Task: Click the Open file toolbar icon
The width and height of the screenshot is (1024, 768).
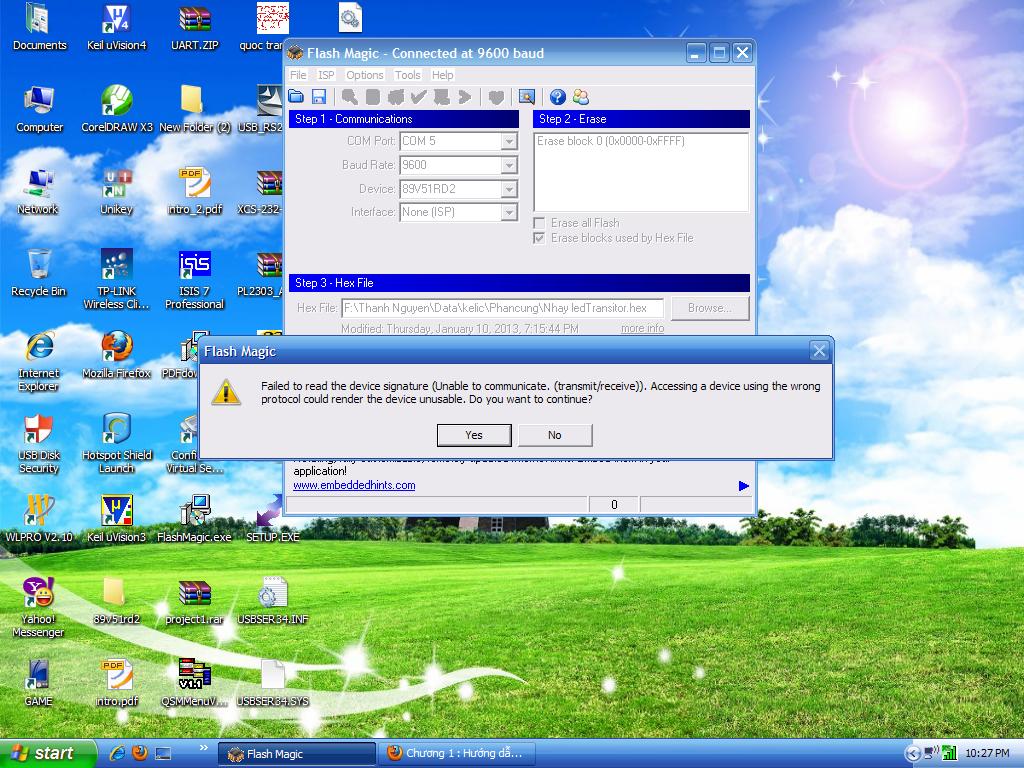Action: click(296, 97)
